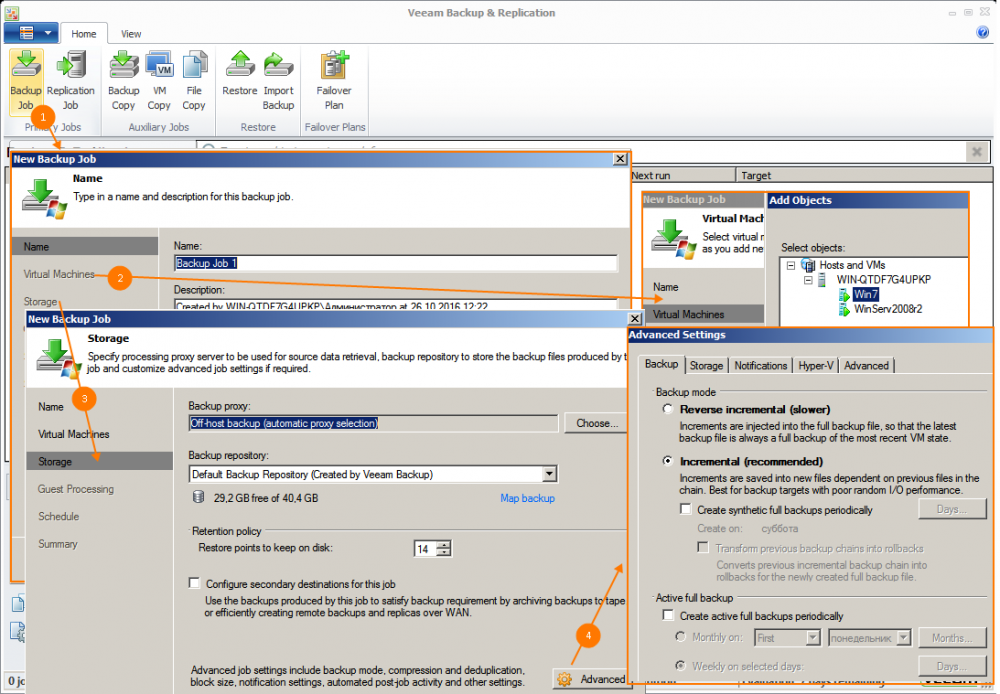The height and width of the screenshot is (694, 1000).
Task: Check Configure secondary destinations for this job
Action: coord(195,583)
